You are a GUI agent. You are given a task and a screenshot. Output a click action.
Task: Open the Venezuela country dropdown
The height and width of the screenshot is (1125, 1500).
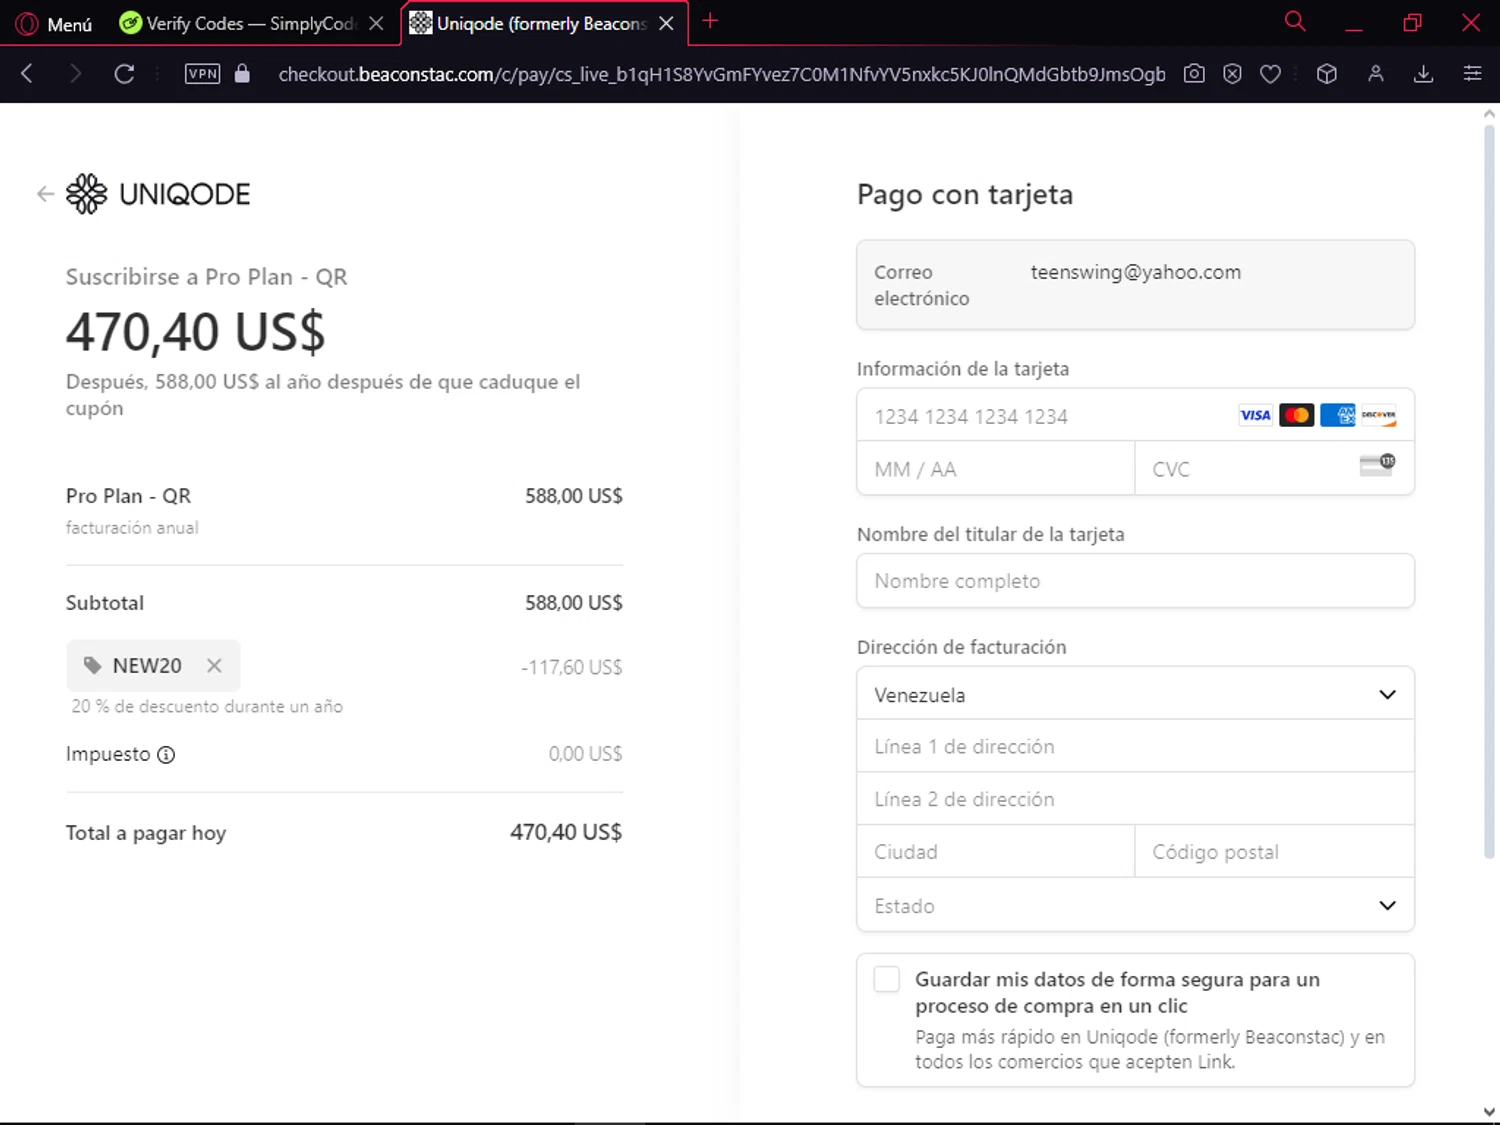[x=1135, y=694]
